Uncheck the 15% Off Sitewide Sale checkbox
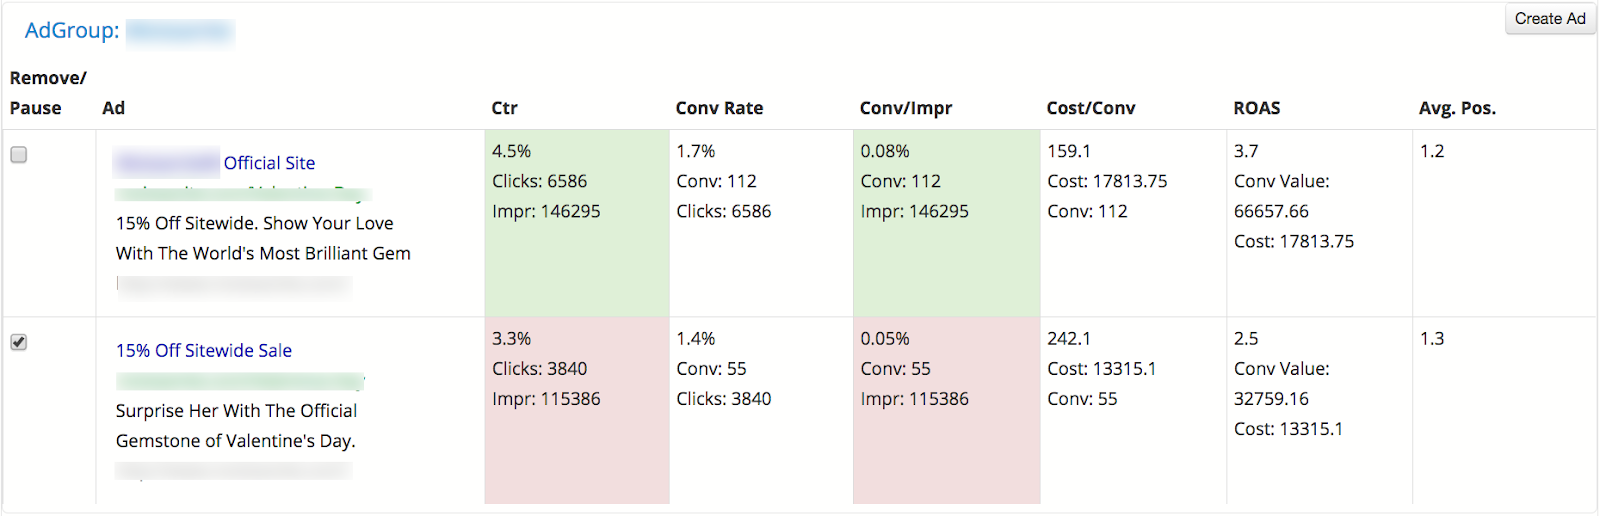Screen dimensions: 1600x516 [x=19, y=342]
